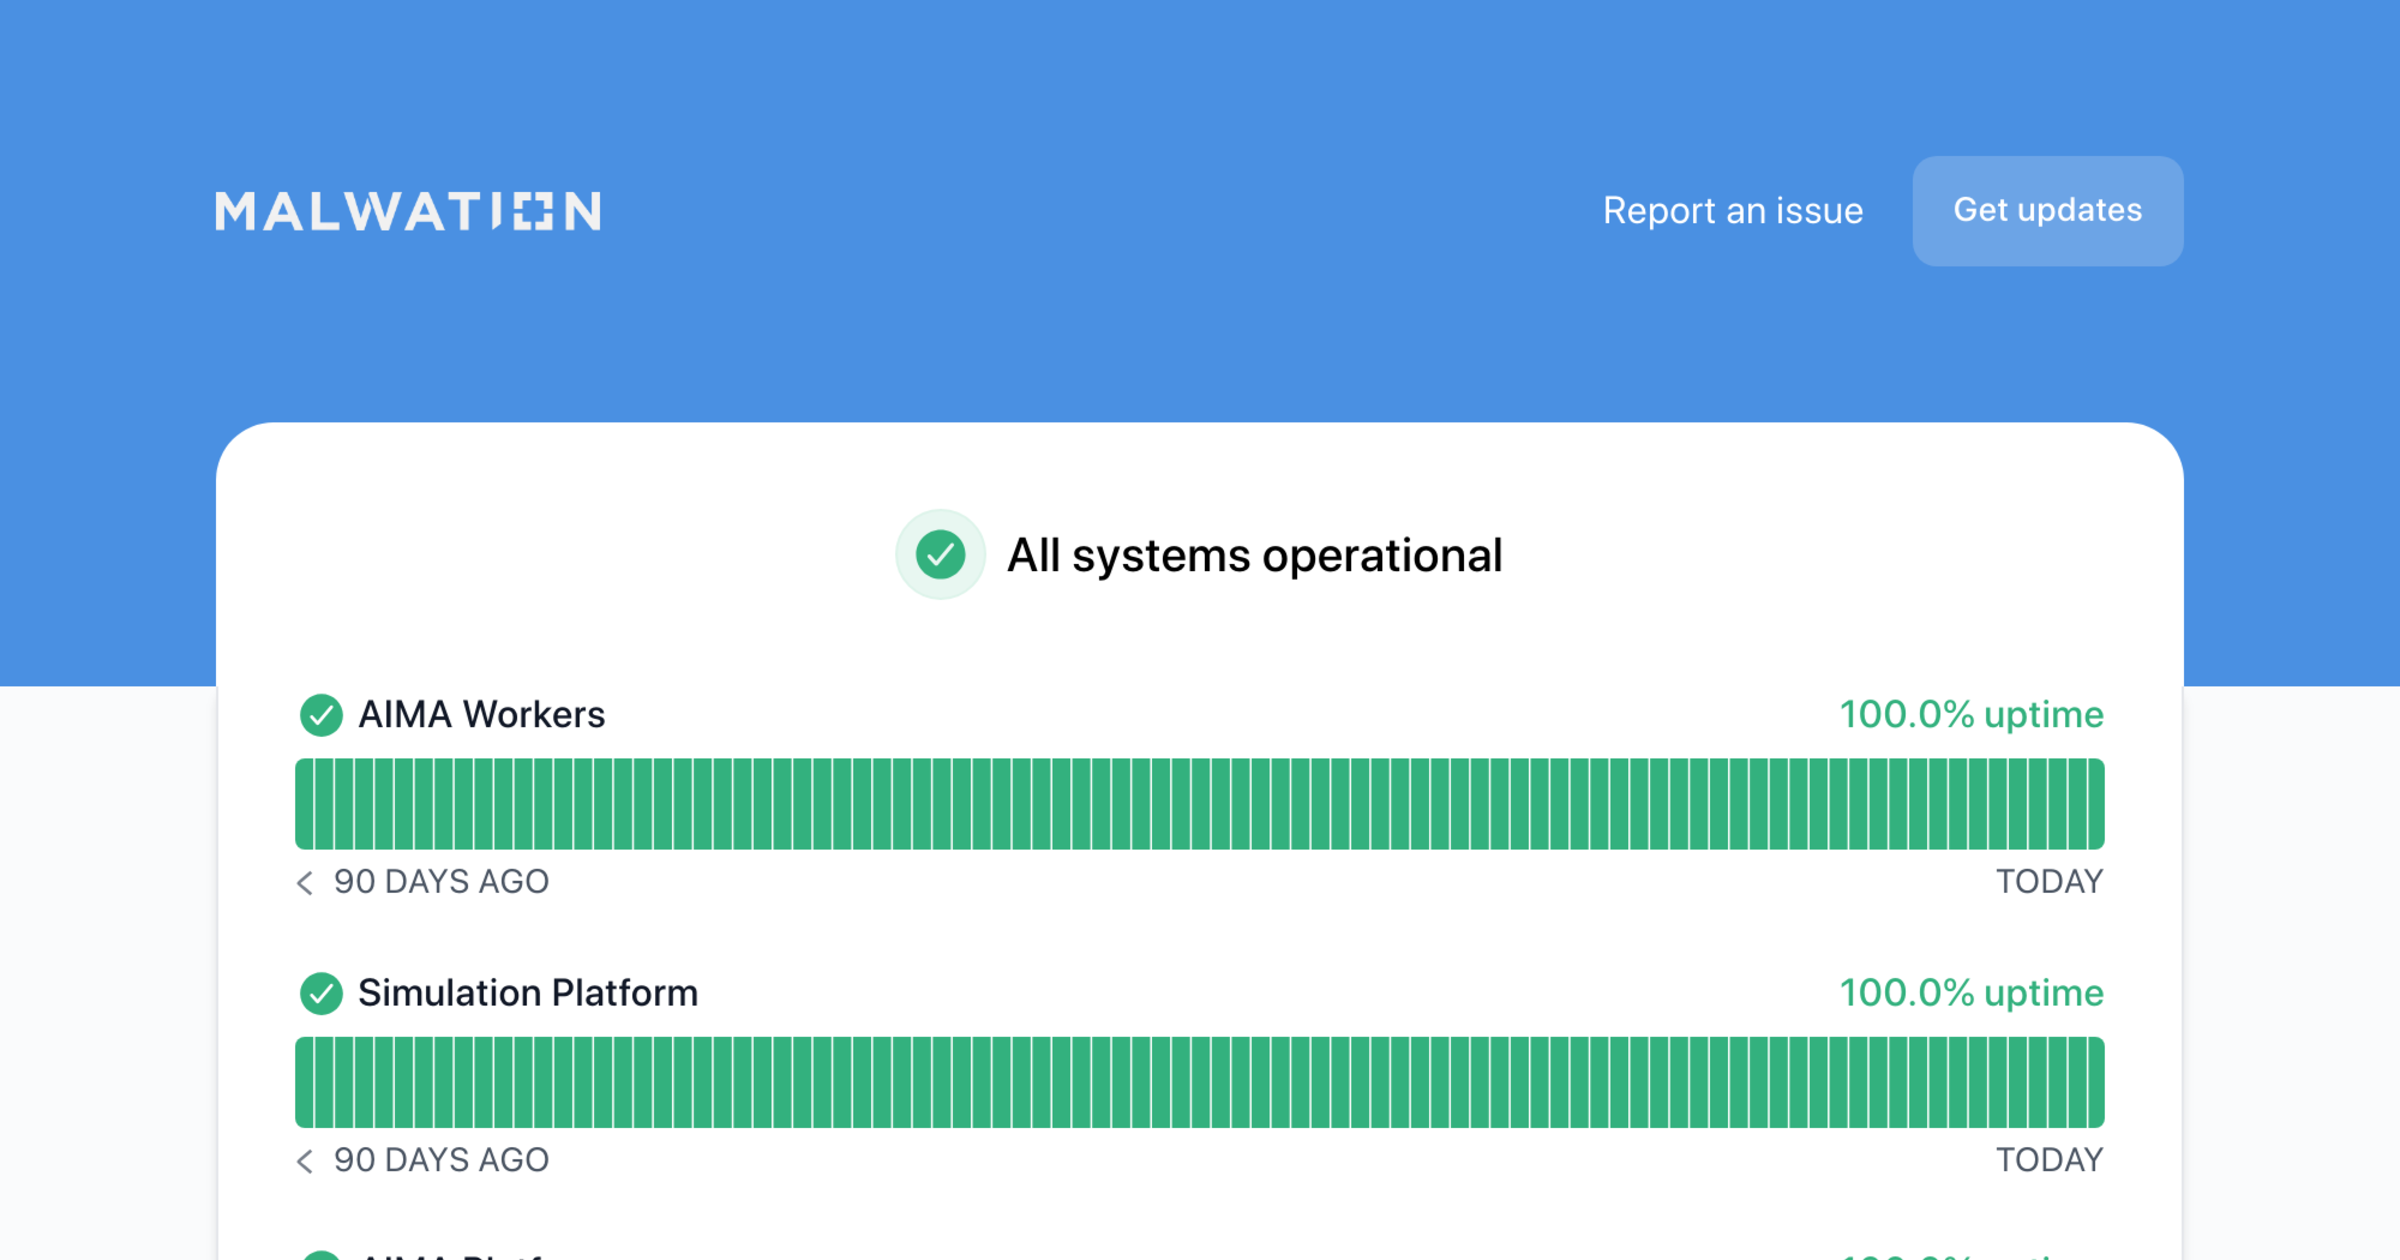This screenshot has width=2400, height=1260.
Task: Click the All systems operational check icon
Action: pyautogui.click(x=940, y=555)
